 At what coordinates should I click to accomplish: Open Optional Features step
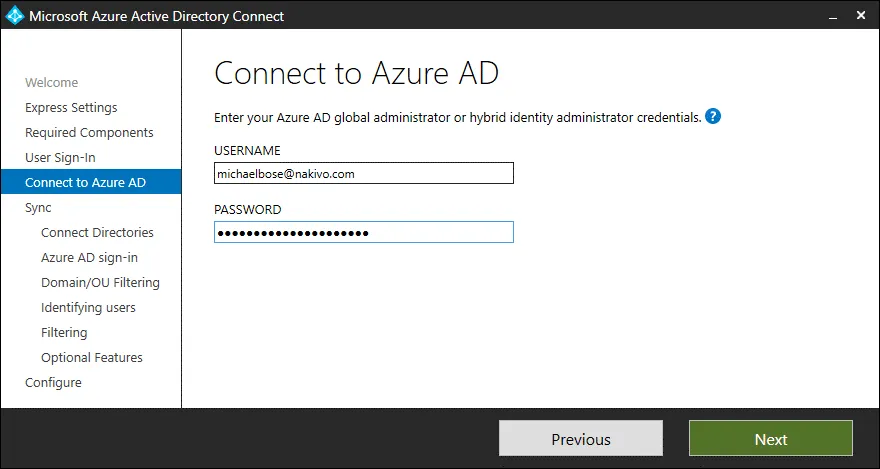point(92,358)
